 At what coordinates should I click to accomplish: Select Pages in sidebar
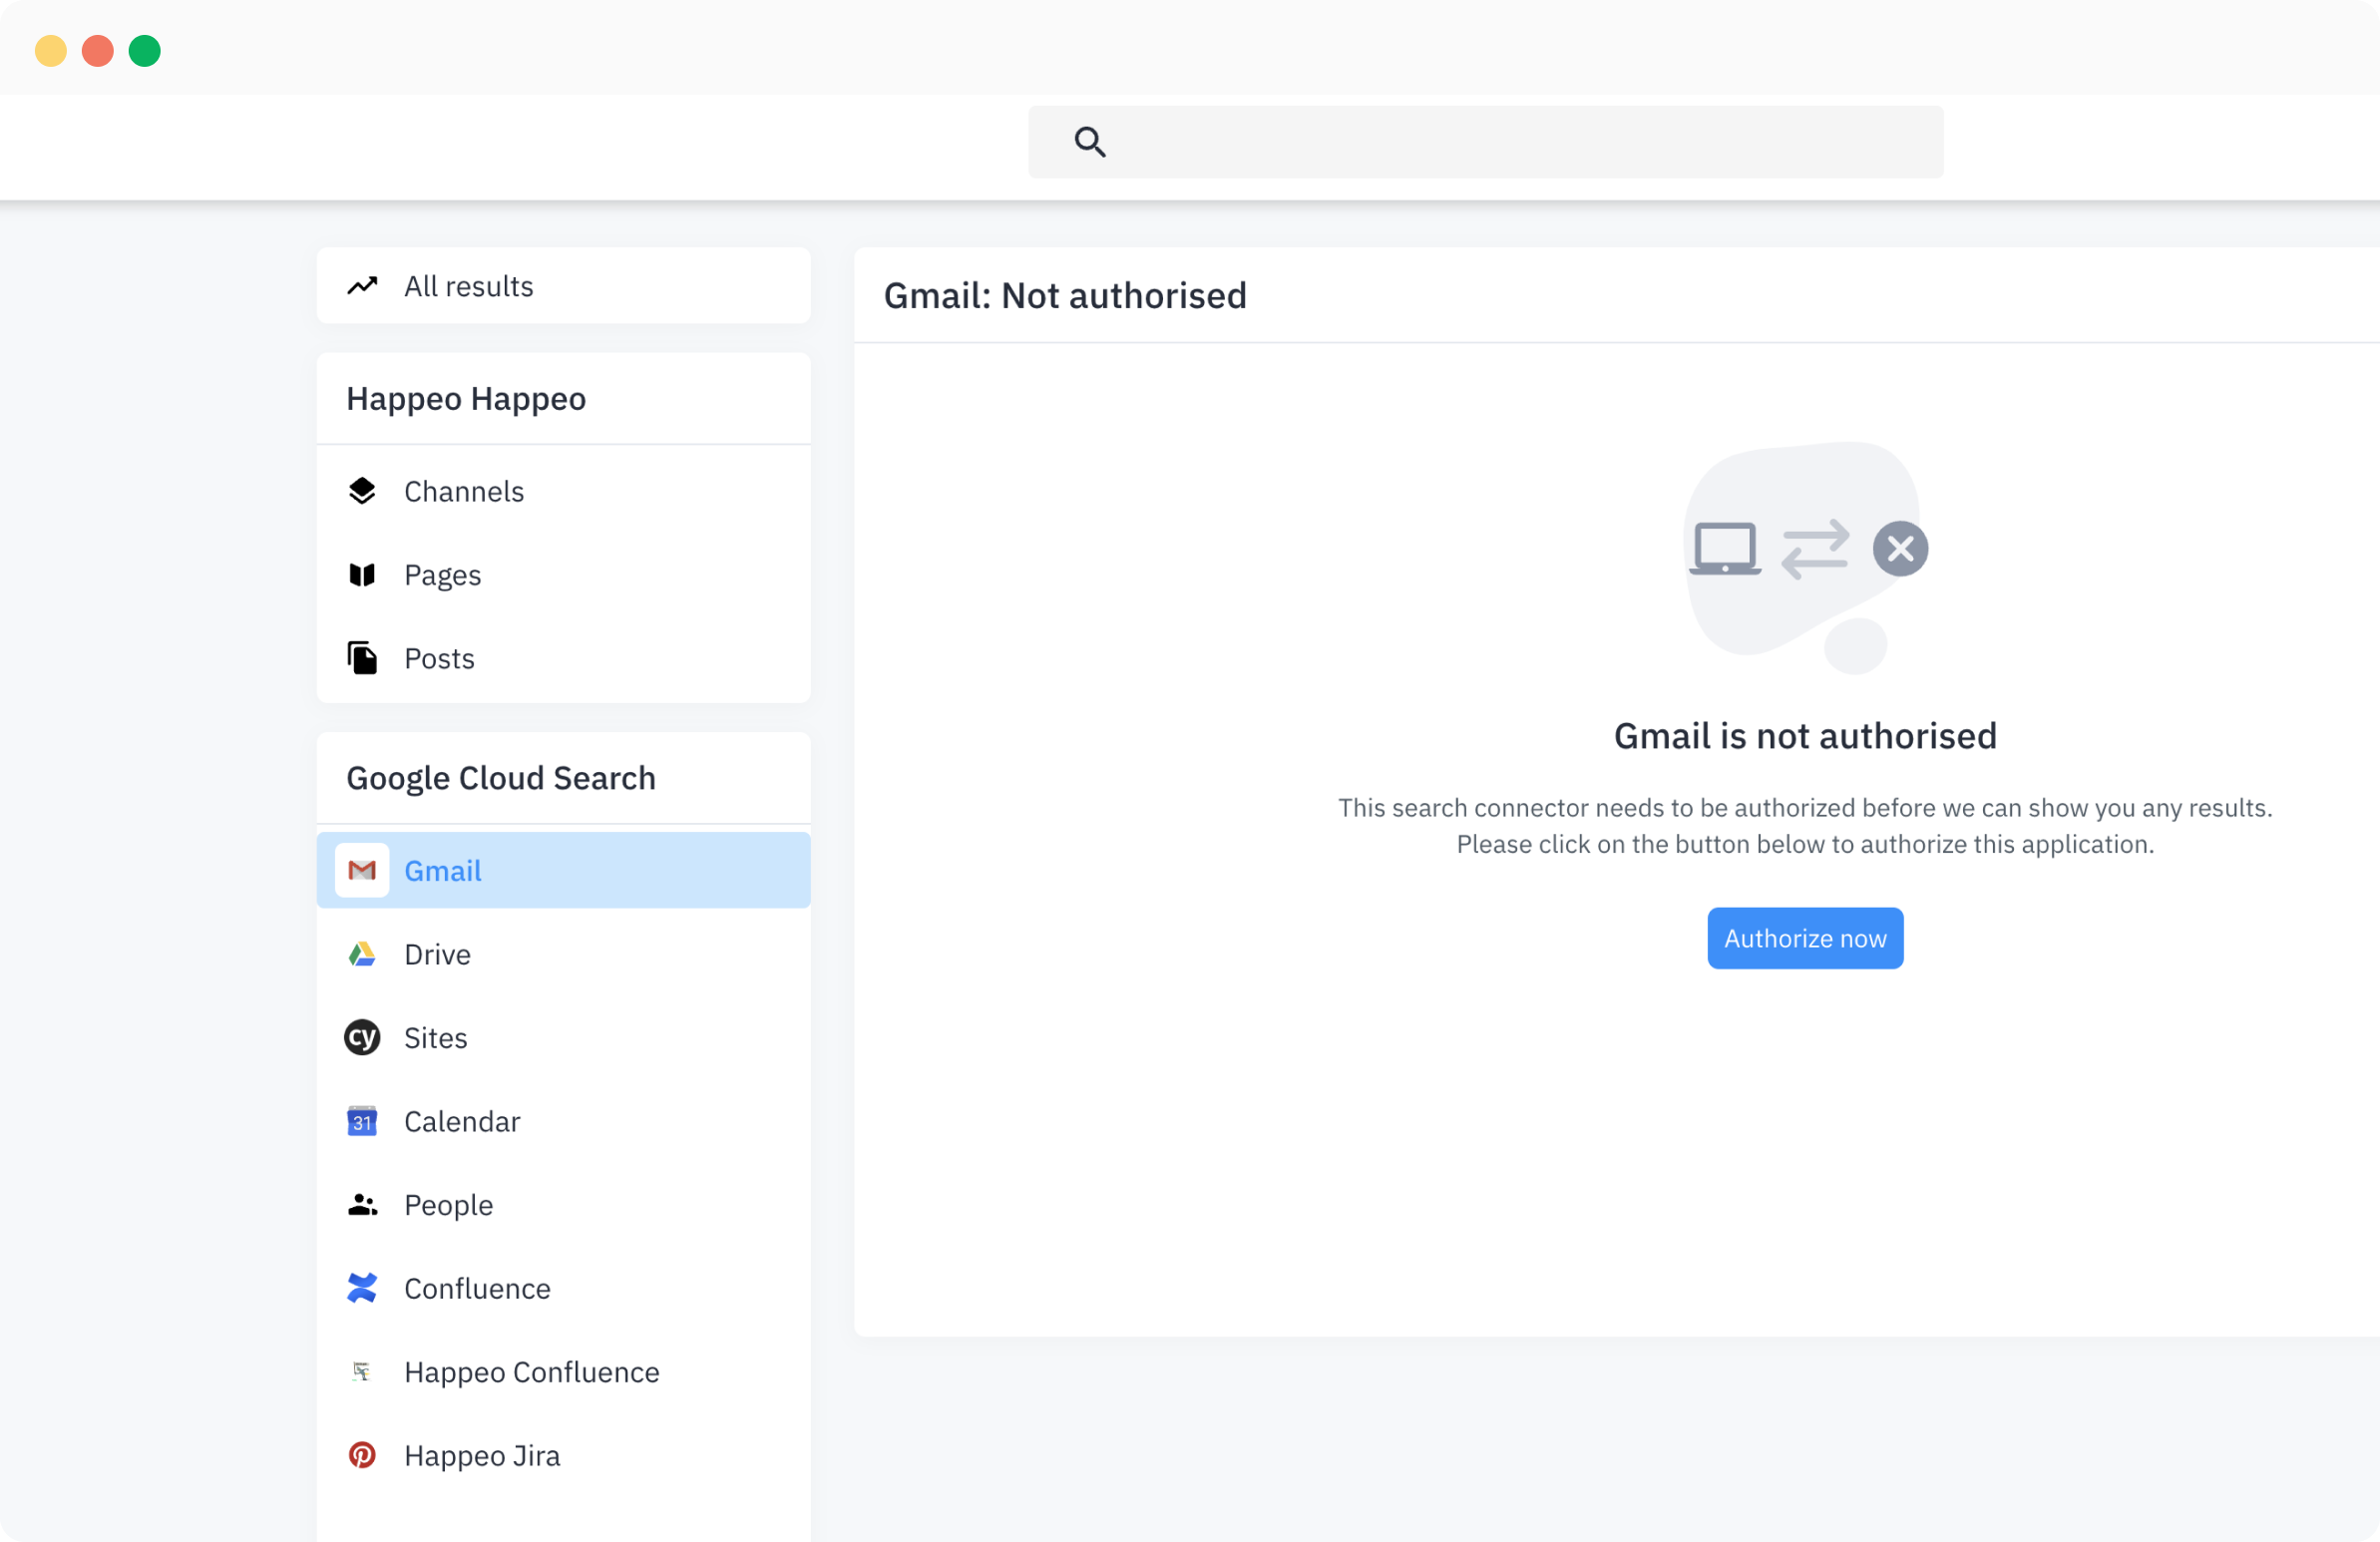tap(563, 575)
